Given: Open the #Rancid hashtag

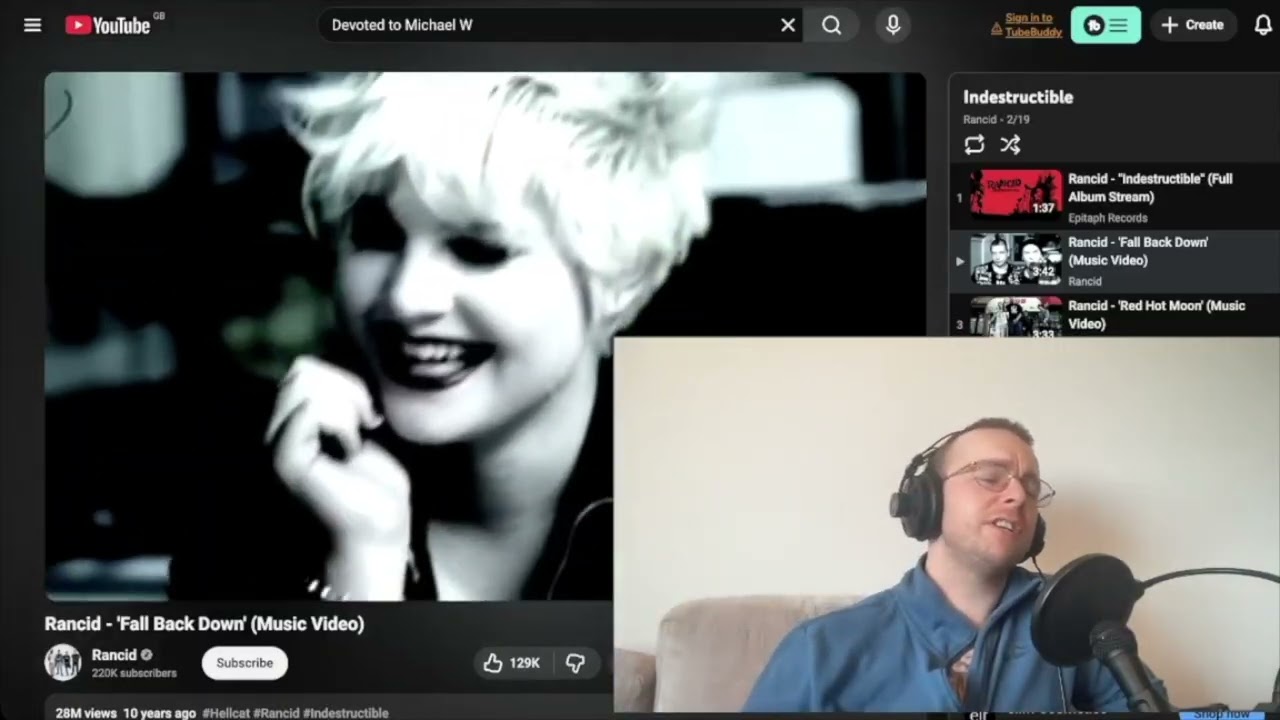Looking at the screenshot, I should pos(276,713).
